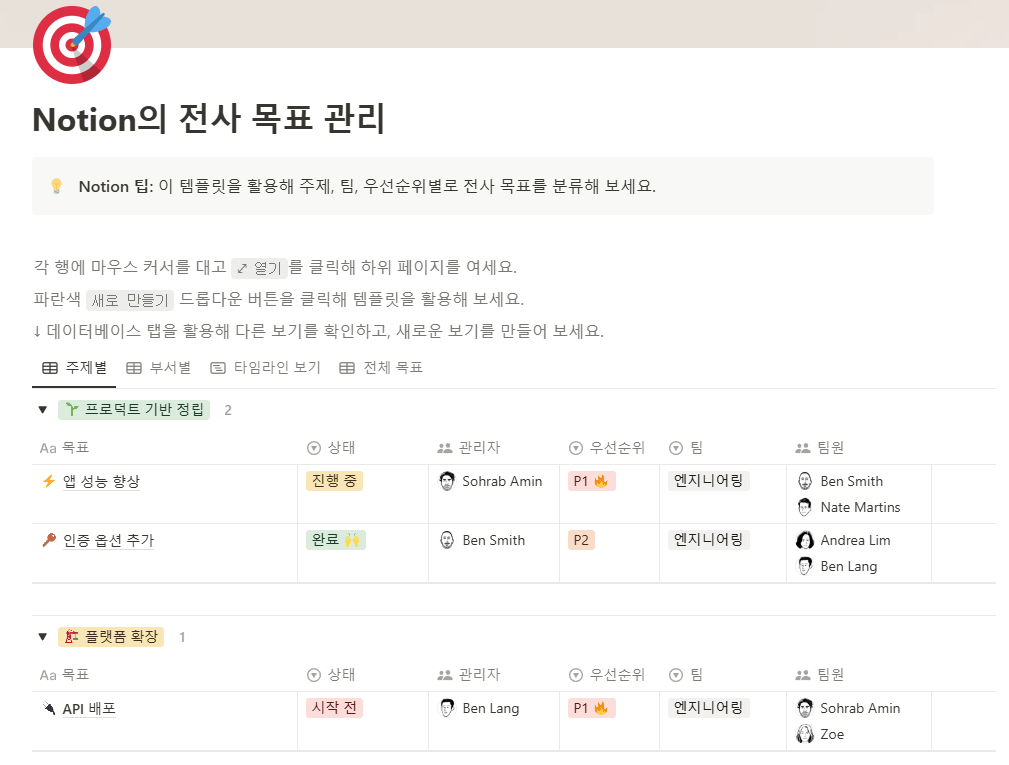Click the target page icon at the top
The image size is (1009, 765).
70,44
